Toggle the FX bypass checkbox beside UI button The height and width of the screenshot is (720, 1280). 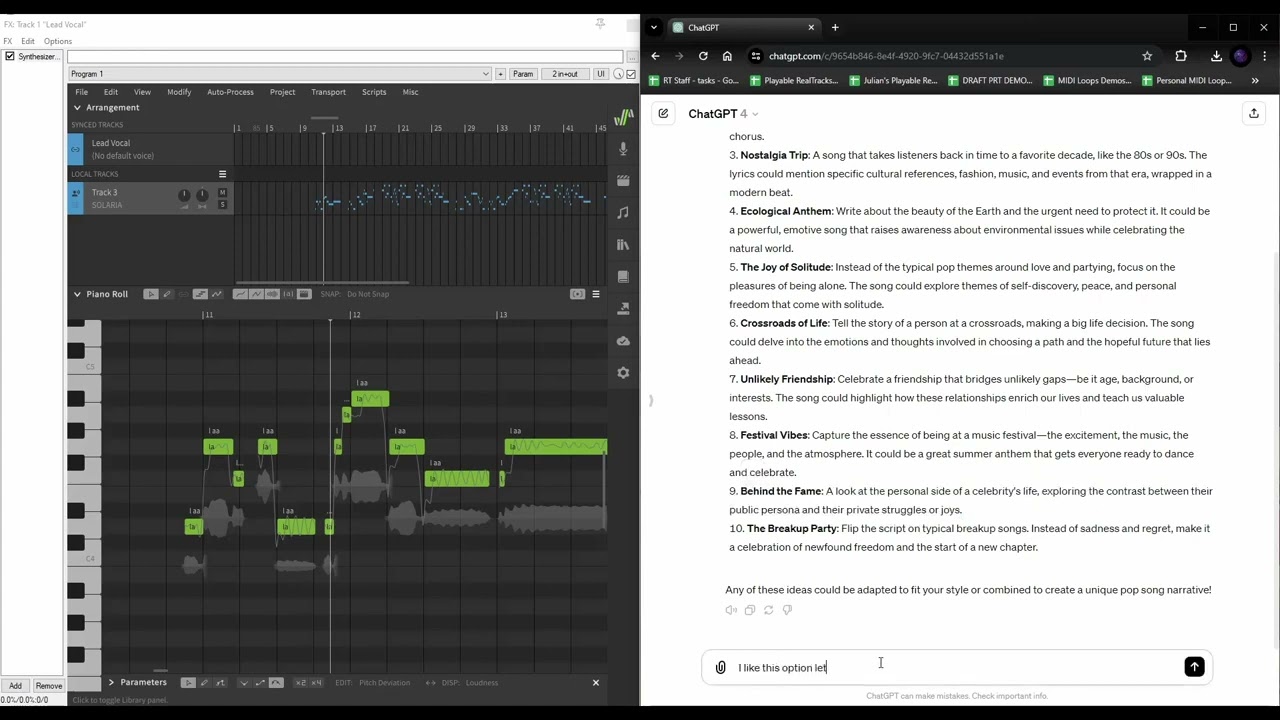pyautogui.click(x=631, y=74)
